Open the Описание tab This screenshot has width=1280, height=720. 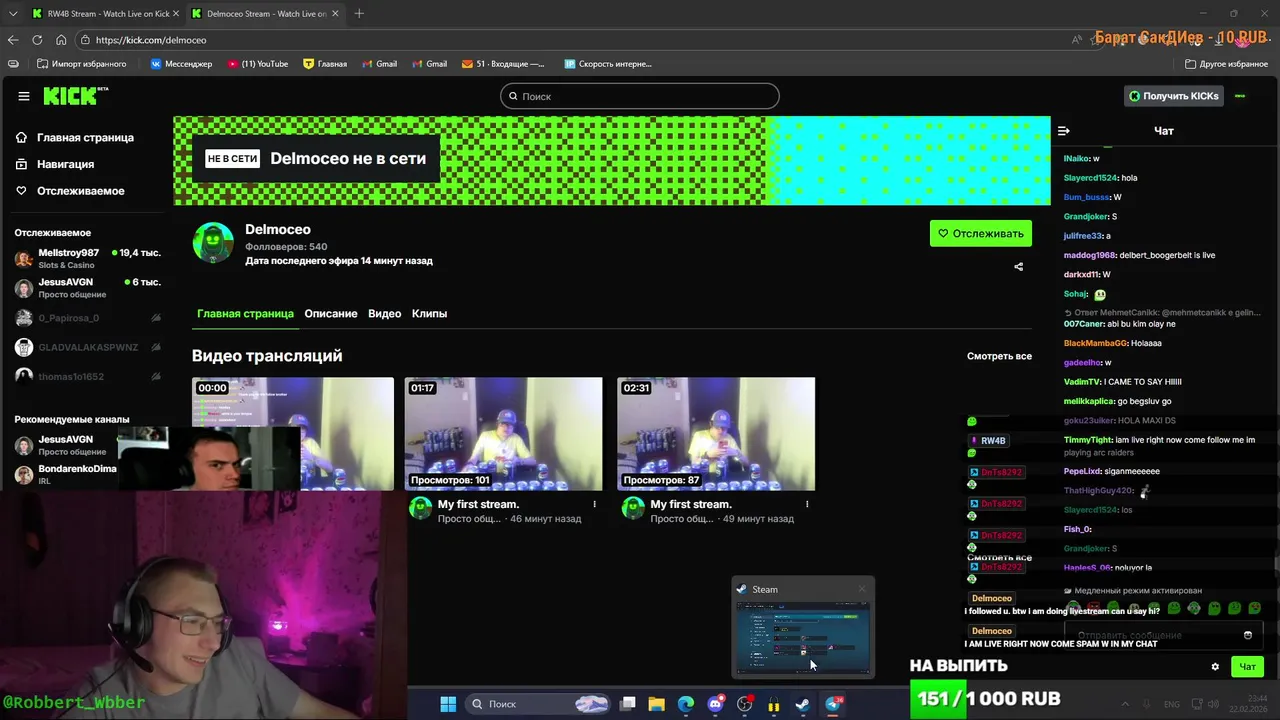(x=331, y=313)
